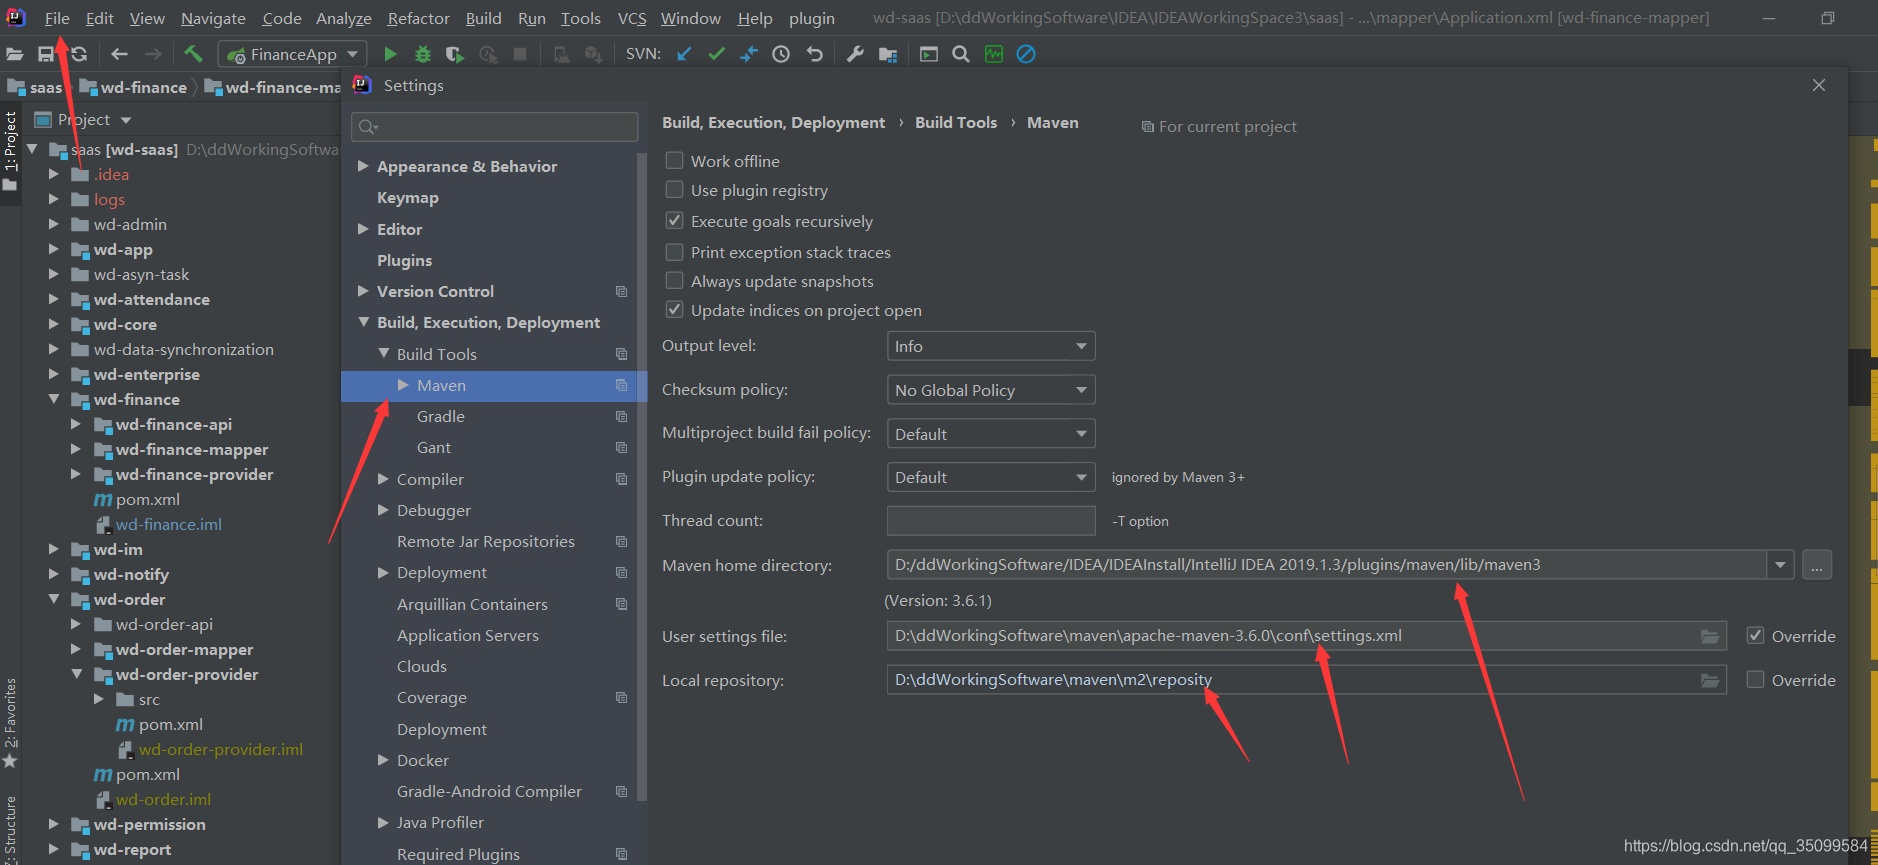Uncheck Execute goals recursively
The image size is (1878, 865).
[x=675, y=221]
